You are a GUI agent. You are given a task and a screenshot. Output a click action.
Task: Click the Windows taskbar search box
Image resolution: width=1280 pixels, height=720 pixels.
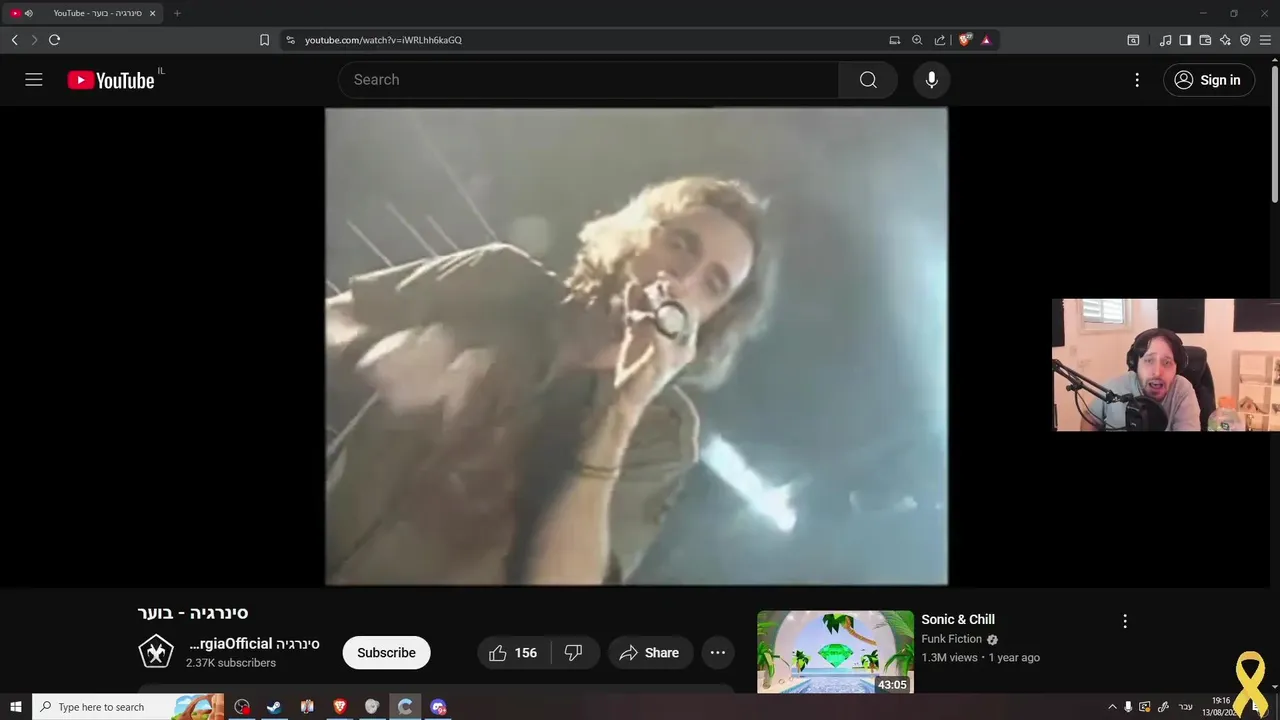[x=130, y=707]
